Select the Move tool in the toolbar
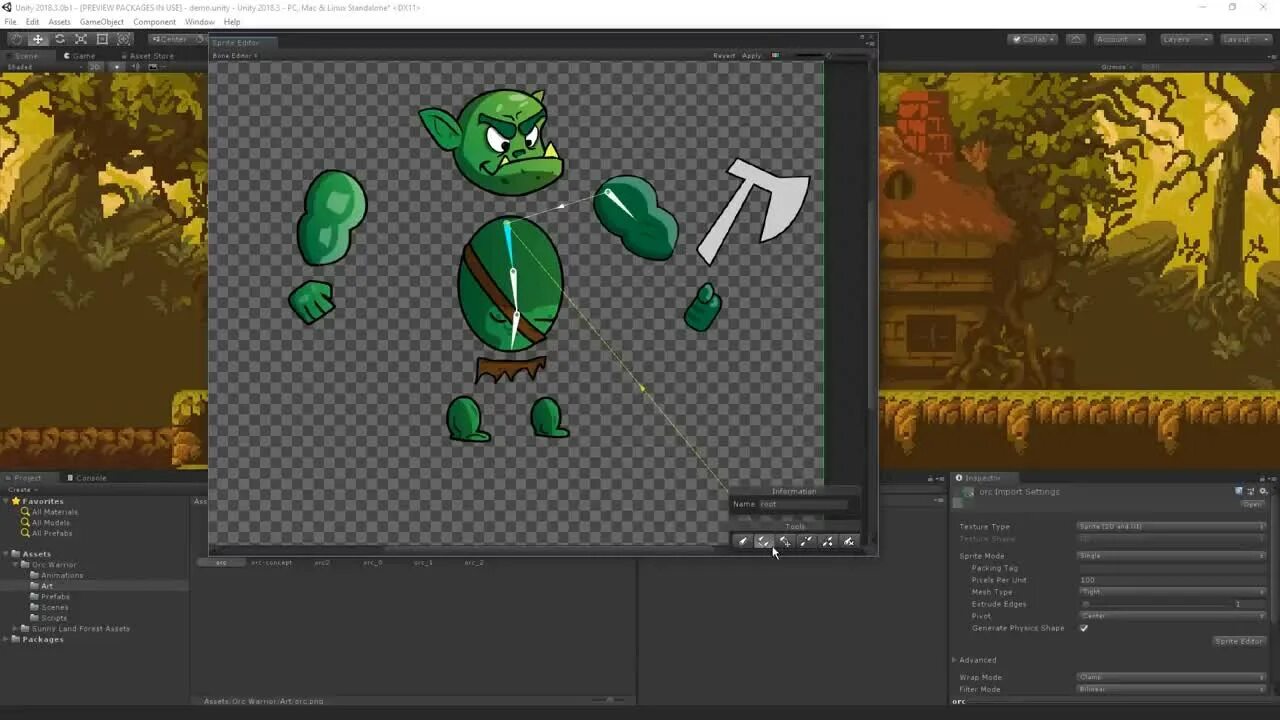Viewport: 1280px width, 720px height. (x=38, y=39)
